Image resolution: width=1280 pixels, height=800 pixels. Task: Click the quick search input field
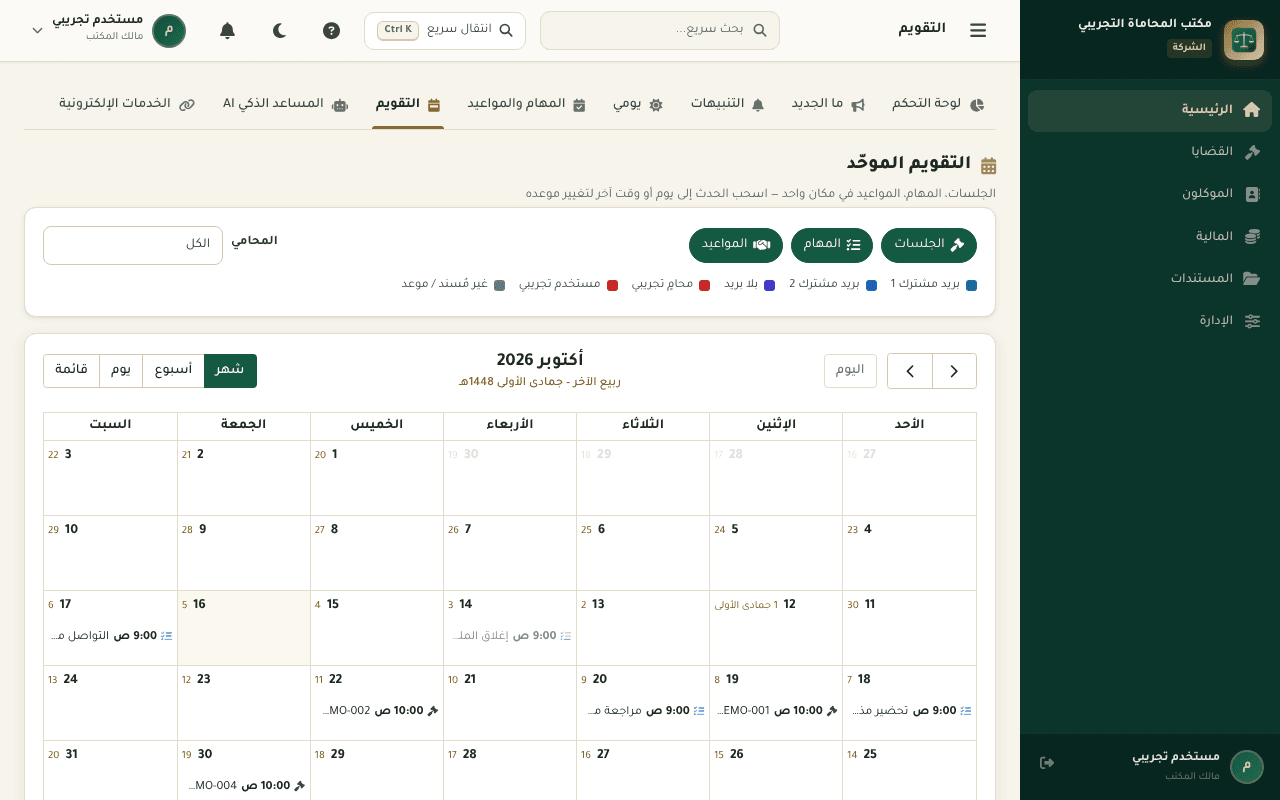tap(660, 30)
